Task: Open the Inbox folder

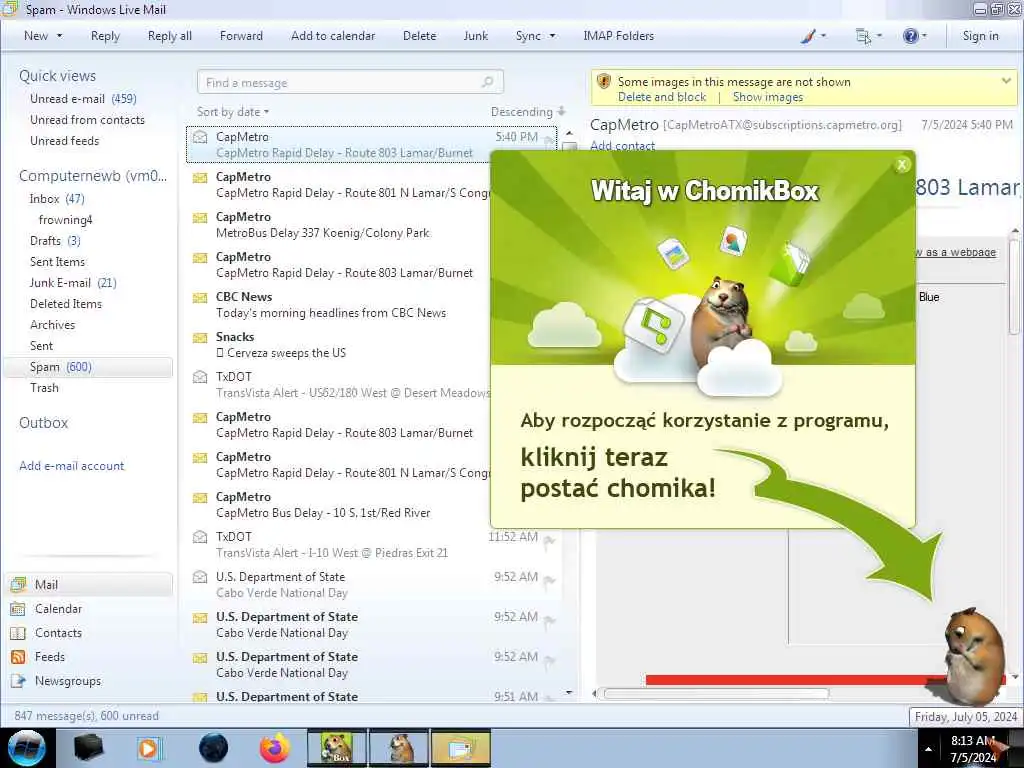Action: click(57, 199)
